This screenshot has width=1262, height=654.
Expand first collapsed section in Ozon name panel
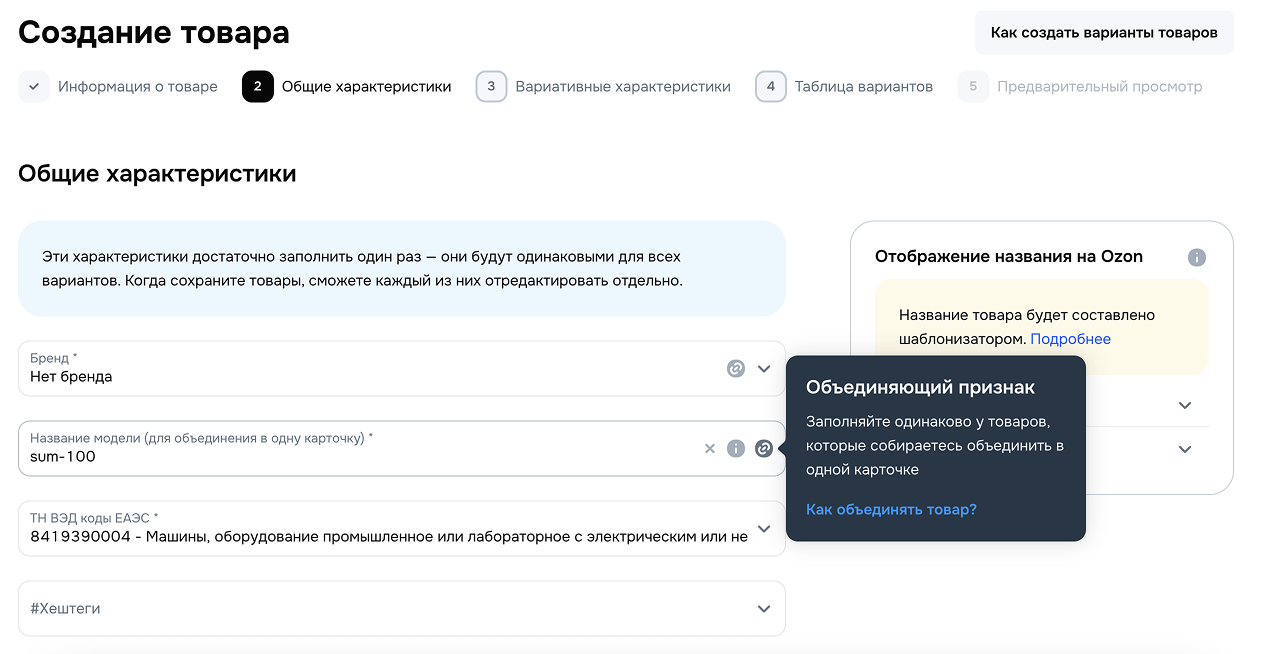pos(1185,405)
